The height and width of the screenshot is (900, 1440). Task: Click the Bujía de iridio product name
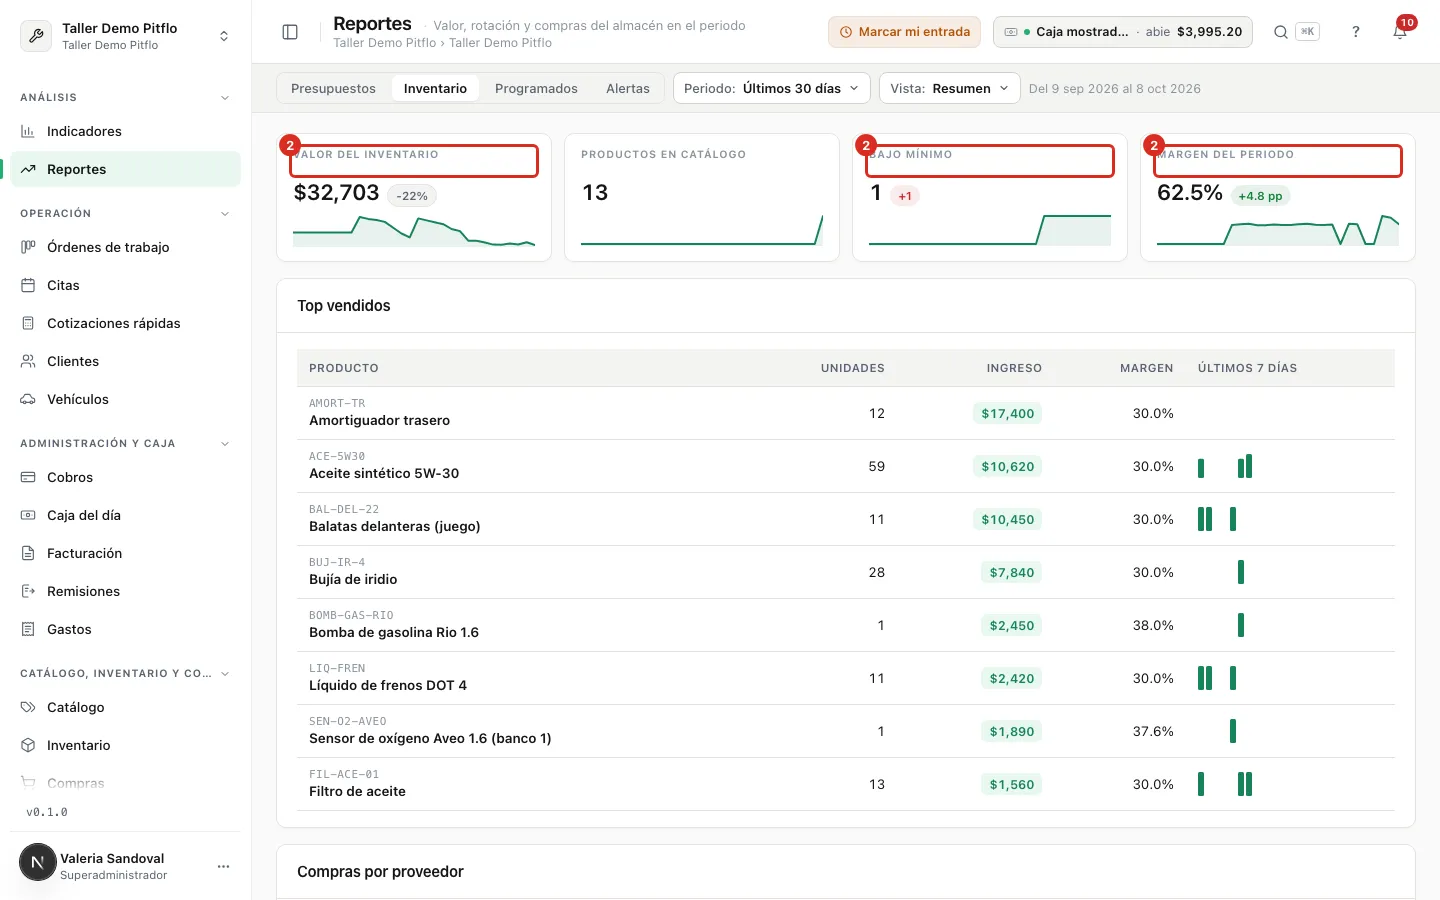[353, 580]
